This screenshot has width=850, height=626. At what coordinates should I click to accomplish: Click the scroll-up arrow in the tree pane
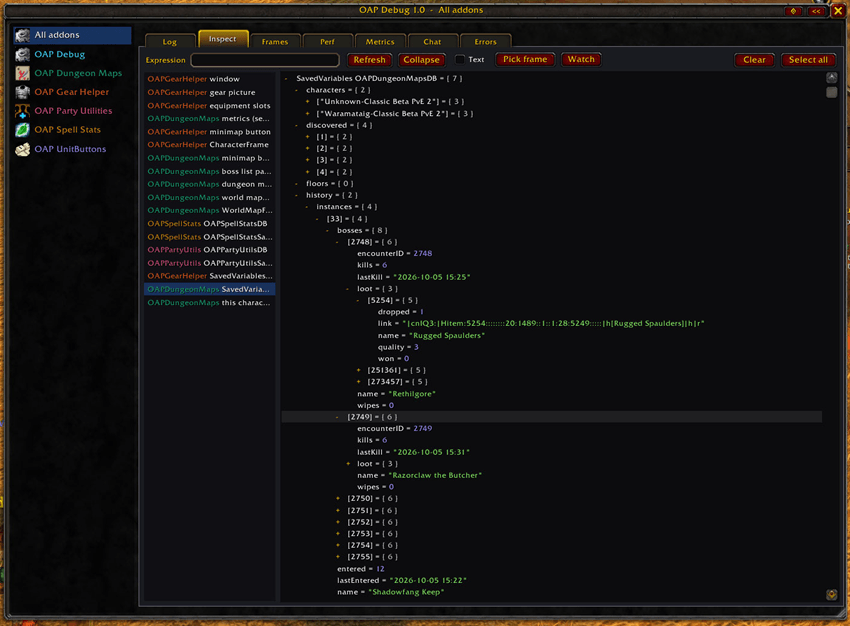click(832, 78)
